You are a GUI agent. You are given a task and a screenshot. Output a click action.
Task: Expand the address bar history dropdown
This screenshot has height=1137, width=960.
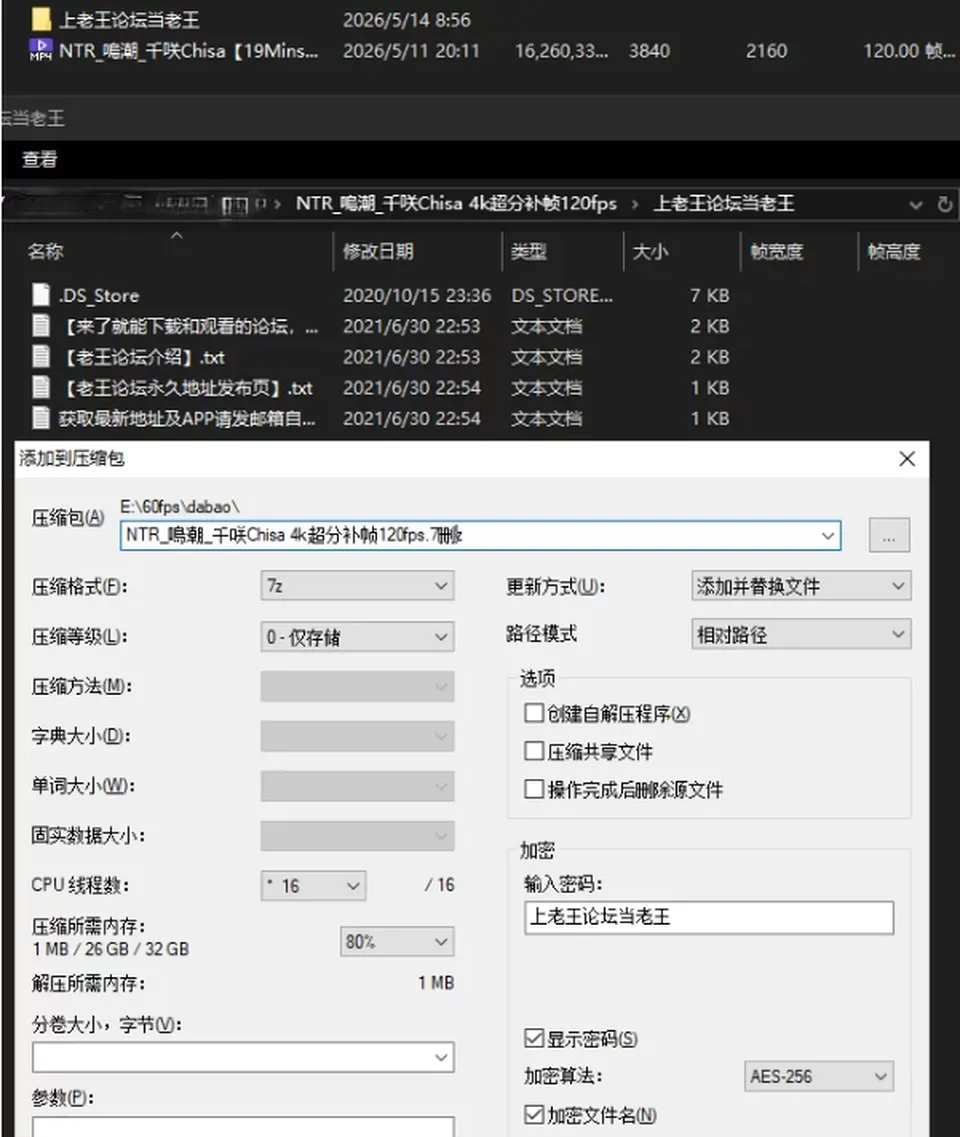tap(916, 205)
